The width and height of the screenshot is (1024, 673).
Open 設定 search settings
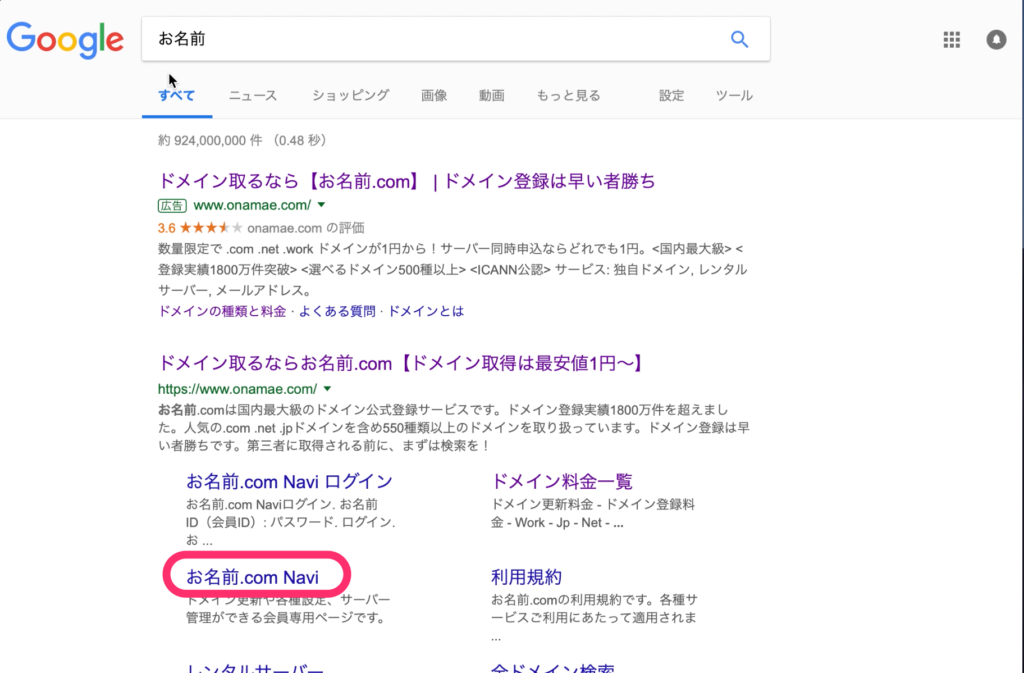point(671,96)
